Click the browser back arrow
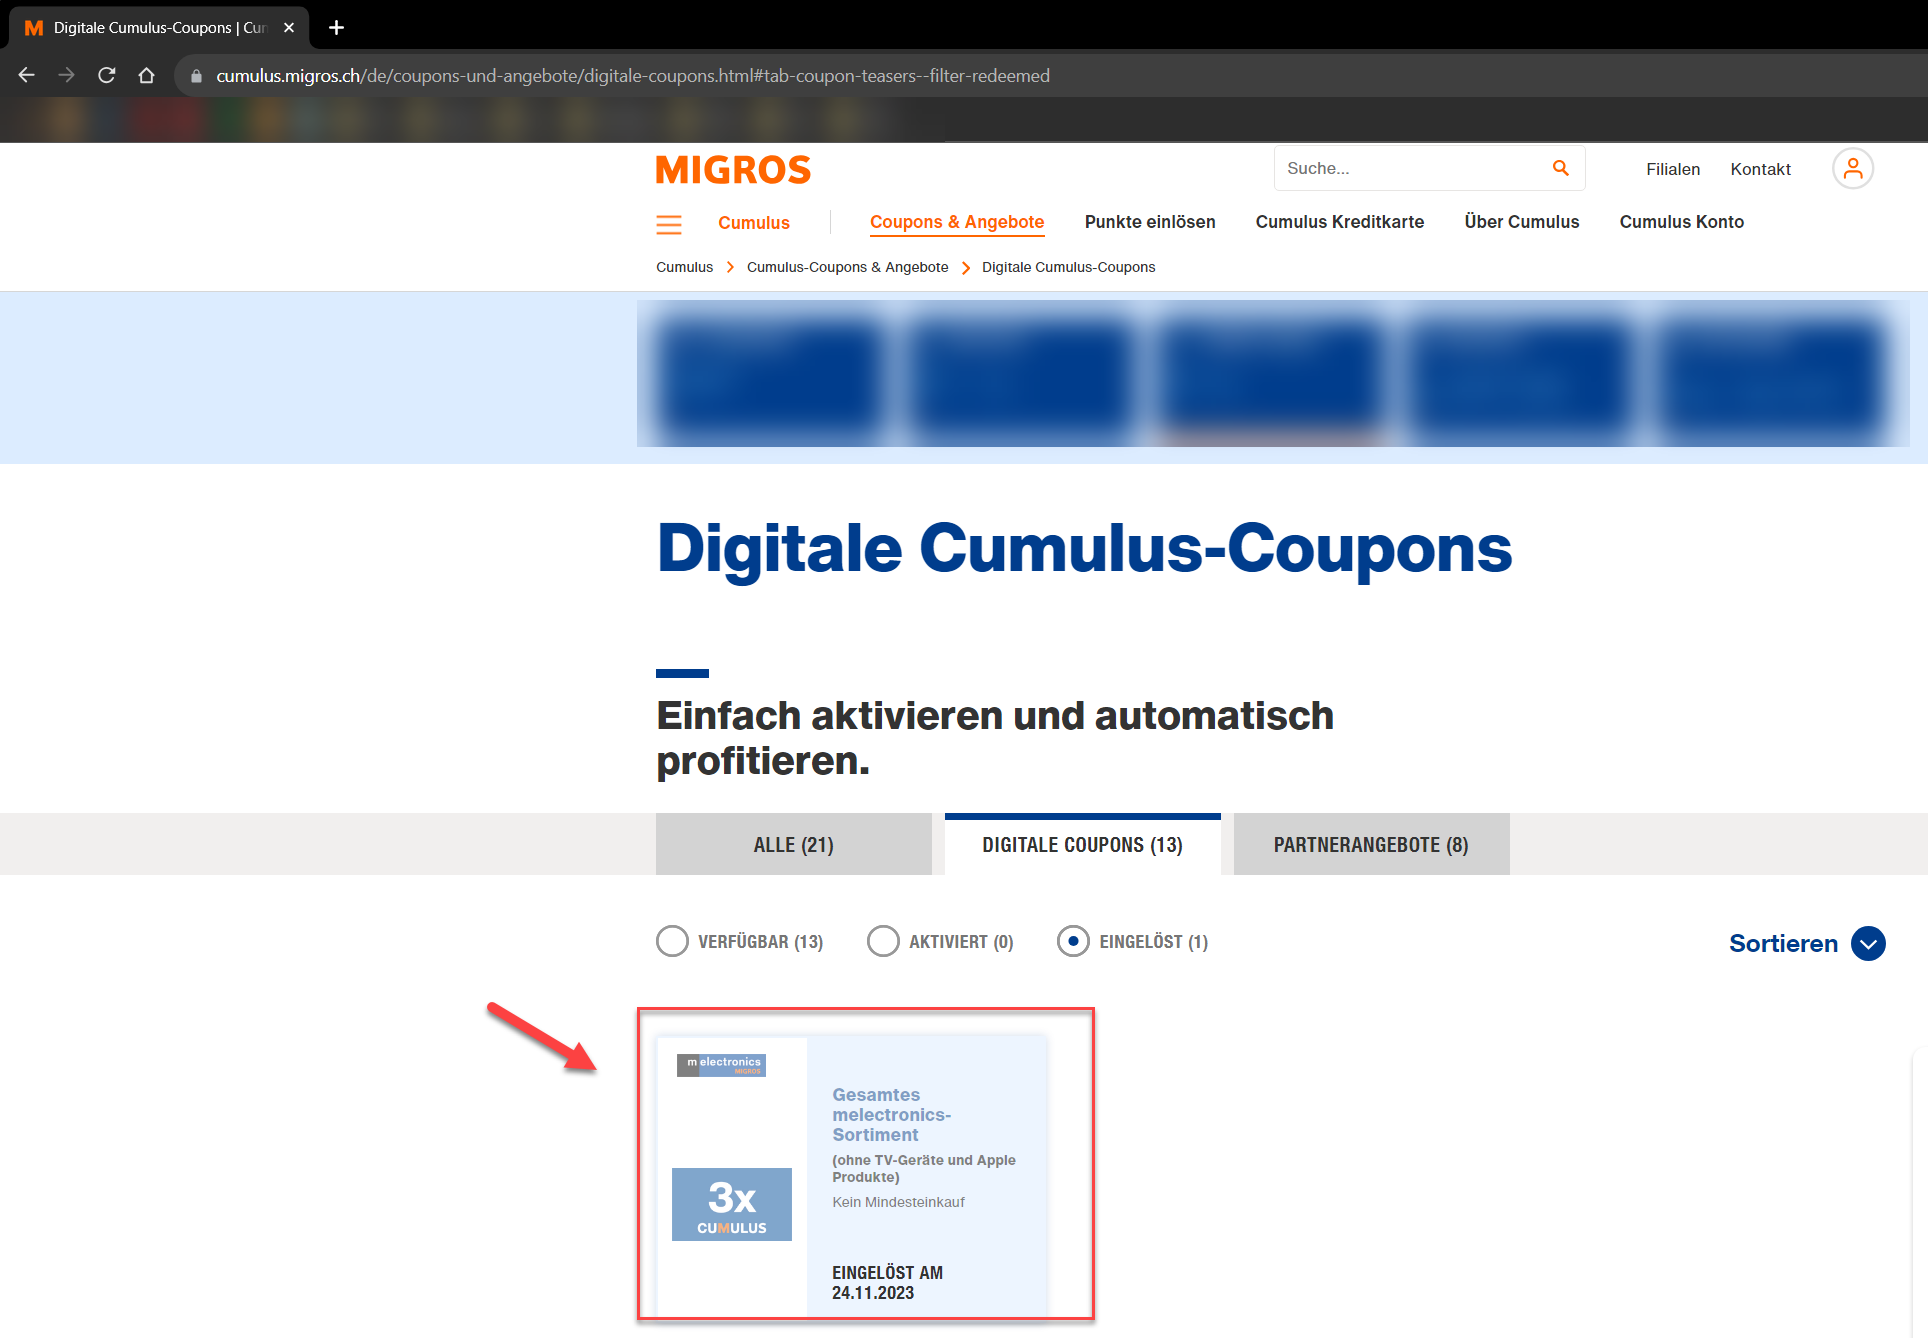Viewport: 1928px width, 1338px height. [x=27, y=75]
